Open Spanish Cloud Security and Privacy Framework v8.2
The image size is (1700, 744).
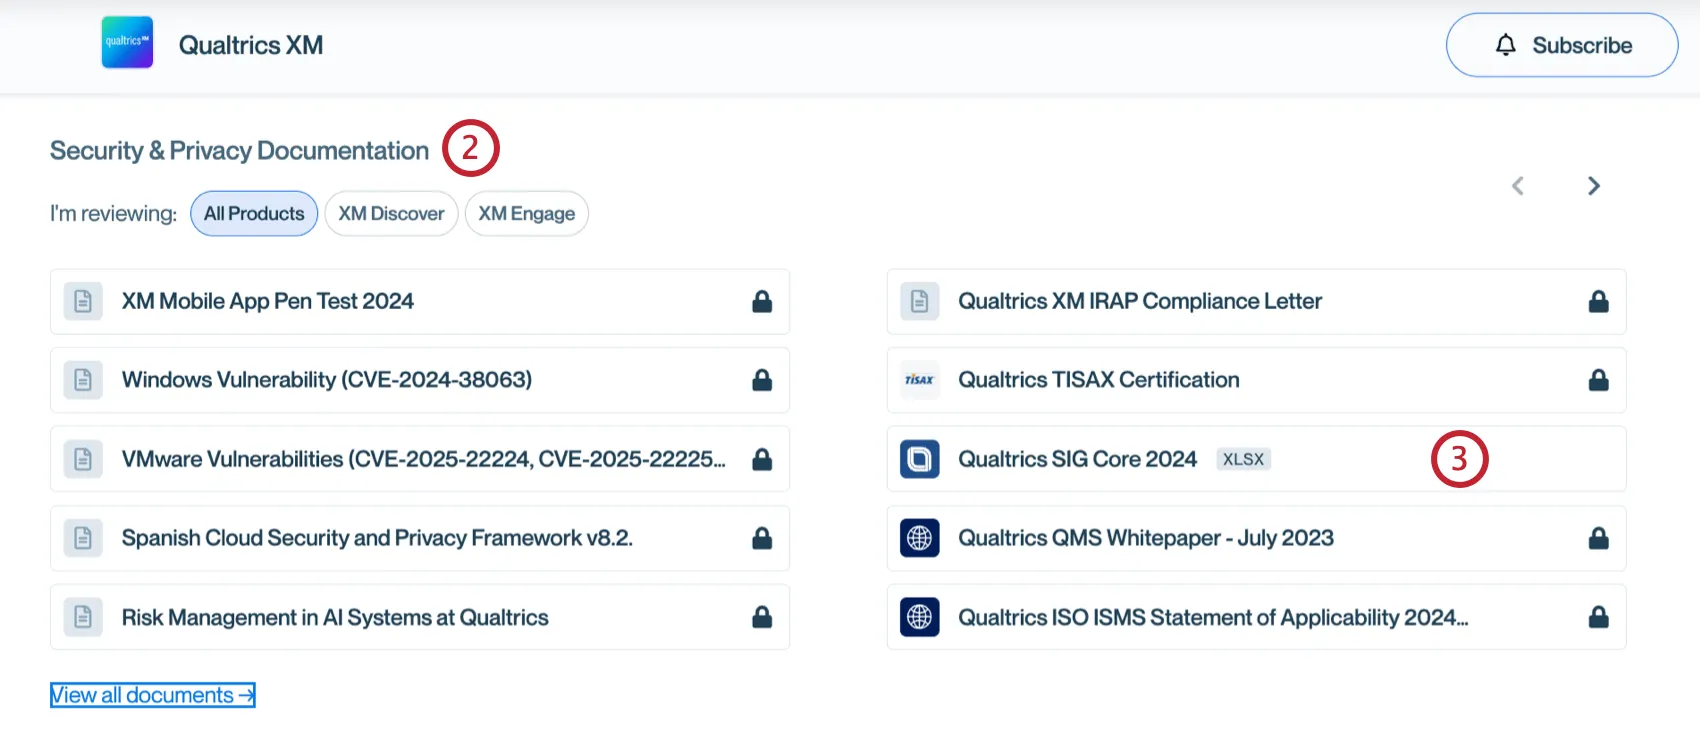coord(420,538)
